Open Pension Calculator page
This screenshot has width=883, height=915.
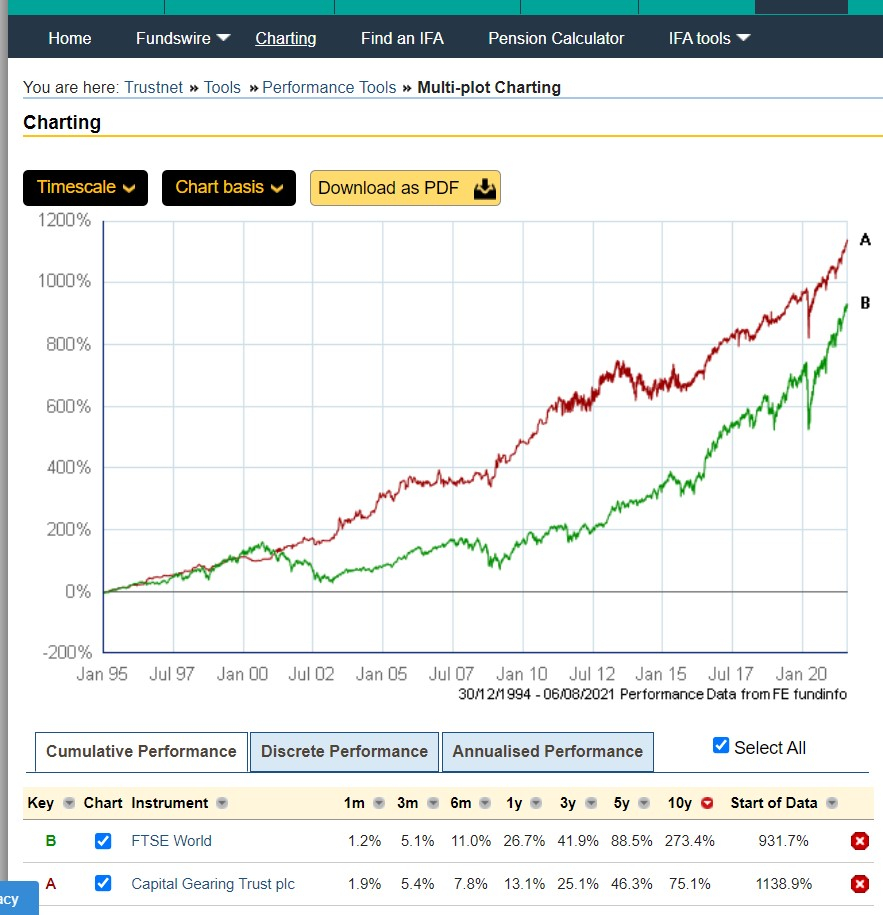click(556, 39)
